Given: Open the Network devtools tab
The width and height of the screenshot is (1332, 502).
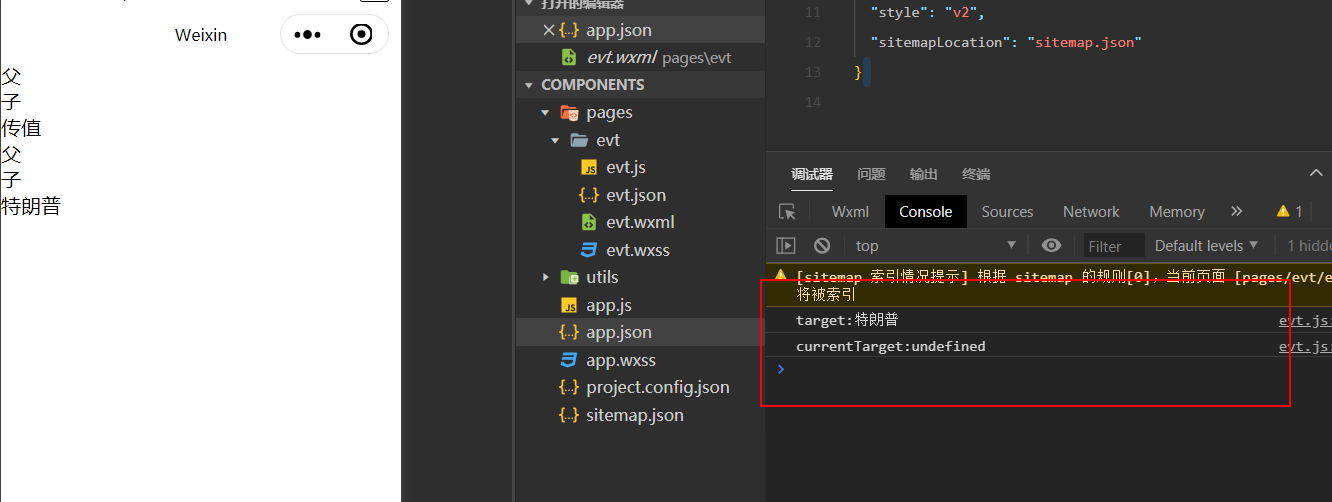Looking at the screenshot, I should pos(1091,212).
